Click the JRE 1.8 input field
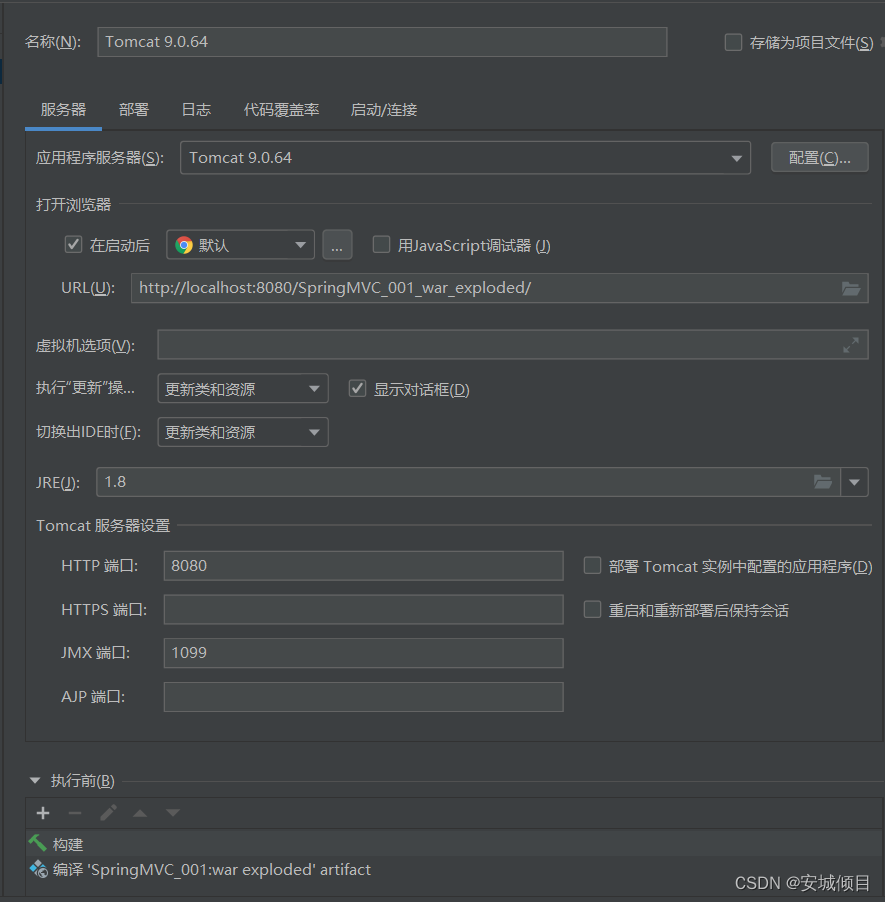The image size is (885, 902). tap(468, 482)
